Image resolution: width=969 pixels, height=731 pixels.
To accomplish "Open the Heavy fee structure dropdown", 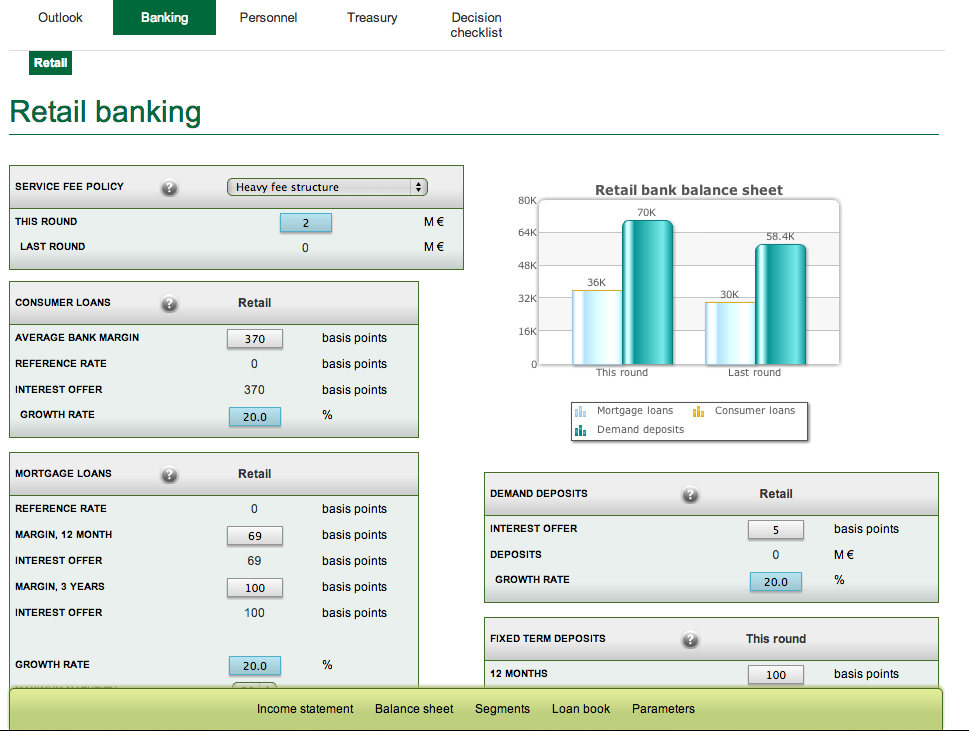I will (x=327, y=187).
